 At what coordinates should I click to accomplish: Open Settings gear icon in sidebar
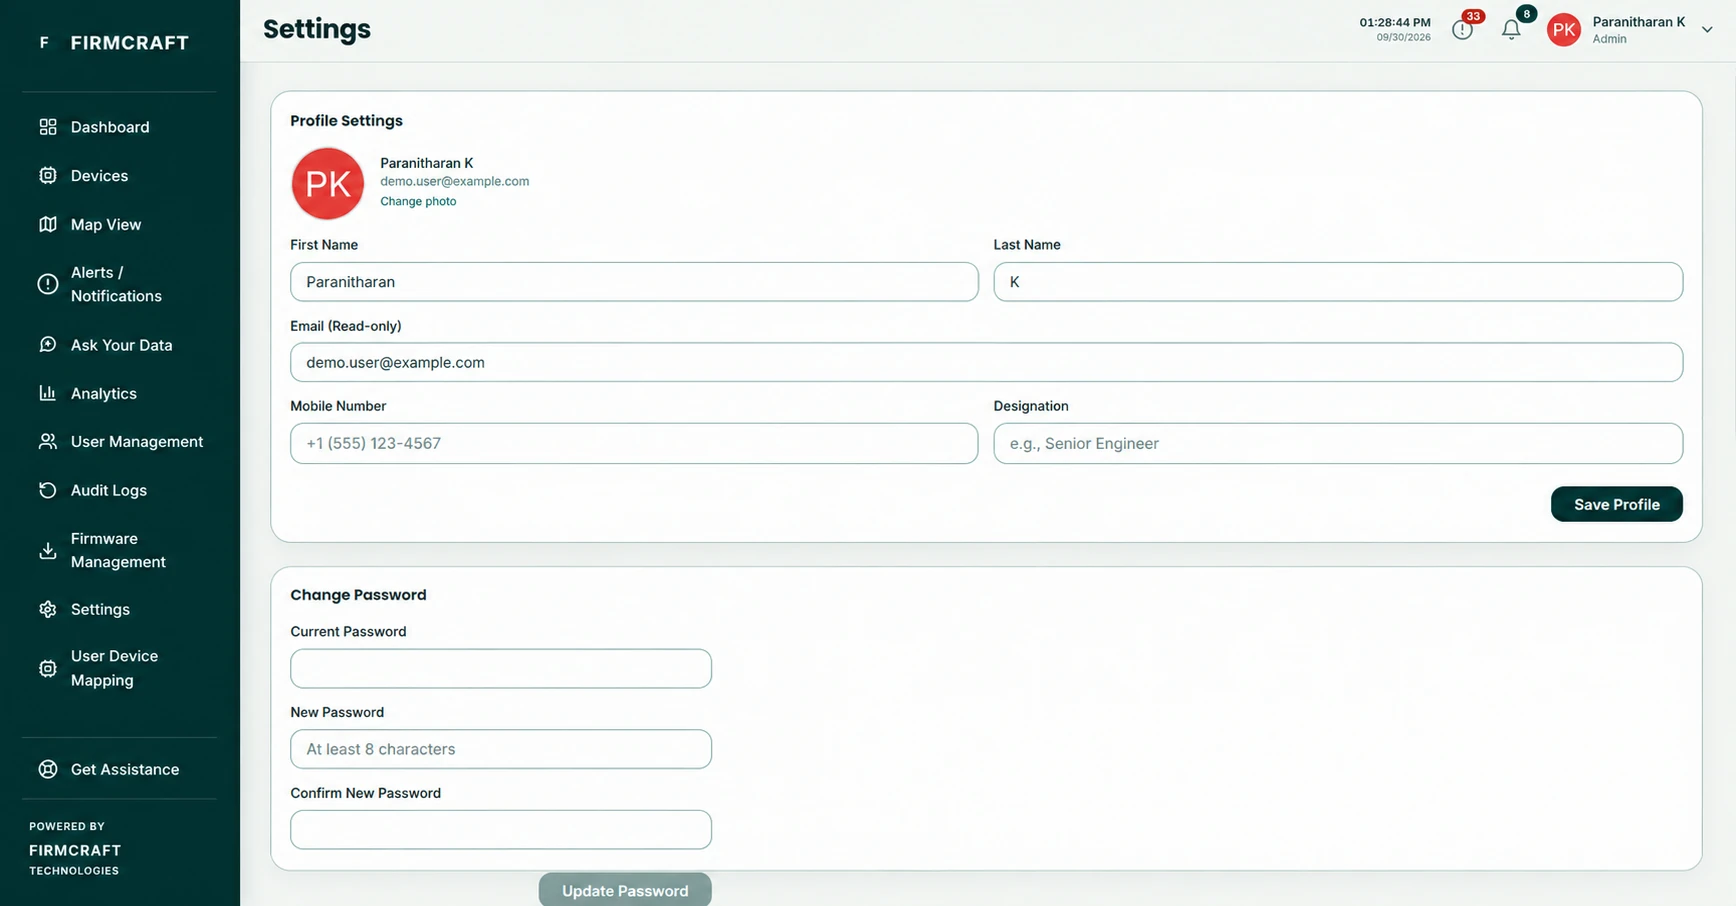(47, 609)
